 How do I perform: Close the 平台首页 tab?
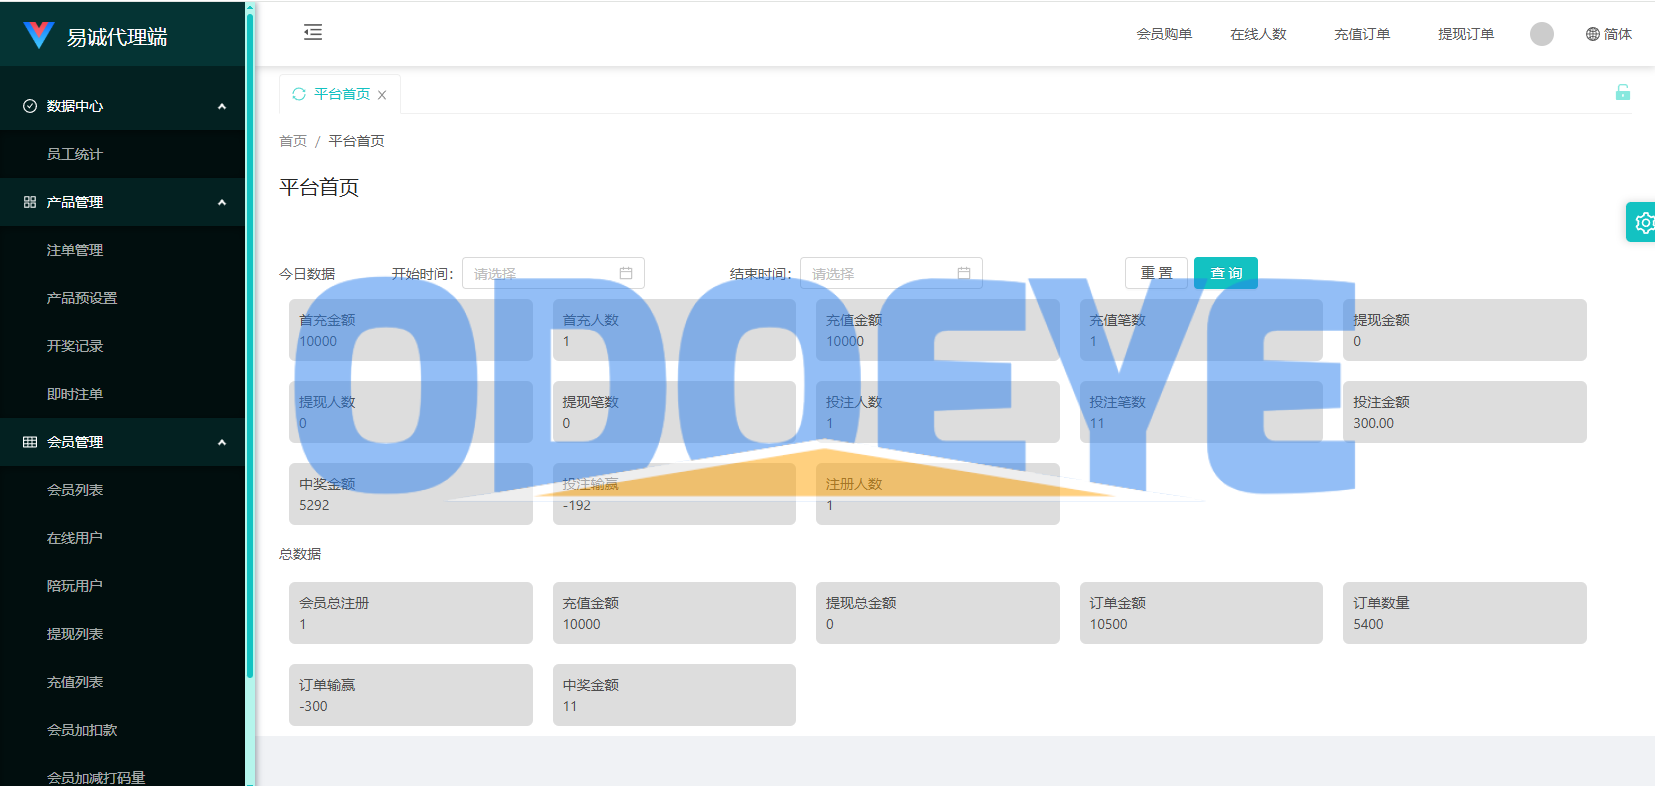tap(382, 95)
